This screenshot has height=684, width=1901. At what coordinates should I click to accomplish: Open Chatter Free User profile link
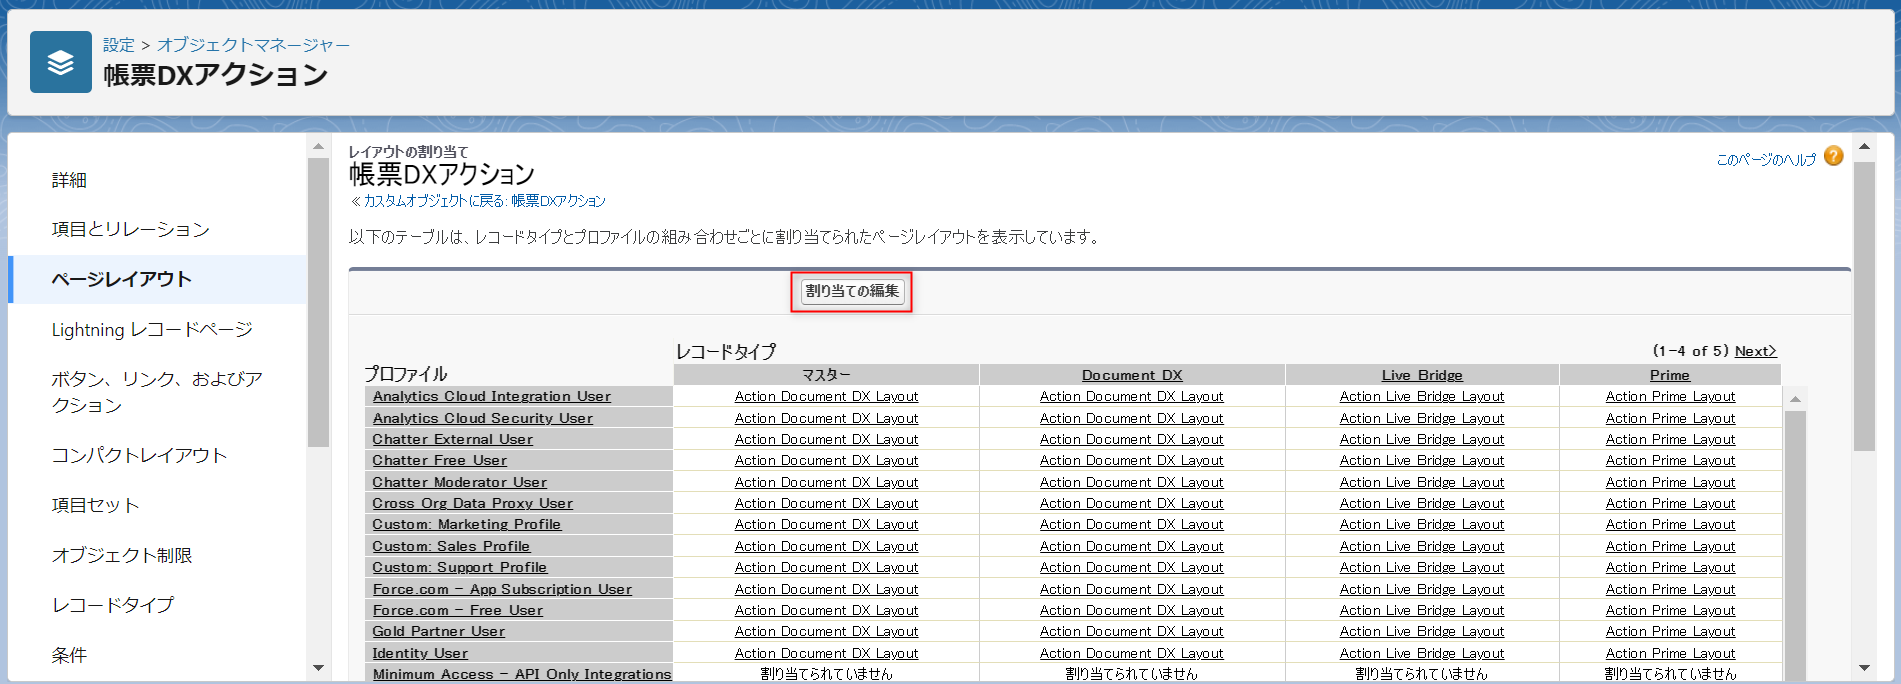(x=439, y=461)
